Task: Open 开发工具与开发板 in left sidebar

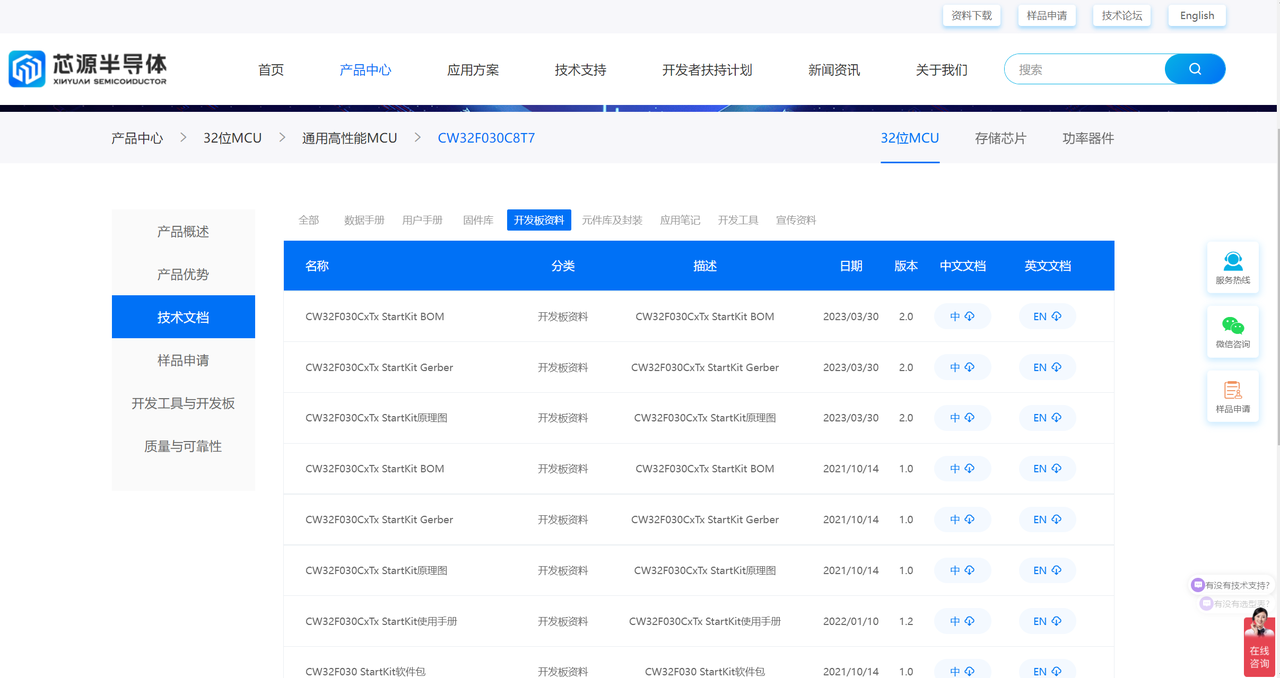Action: coord(183,403)
